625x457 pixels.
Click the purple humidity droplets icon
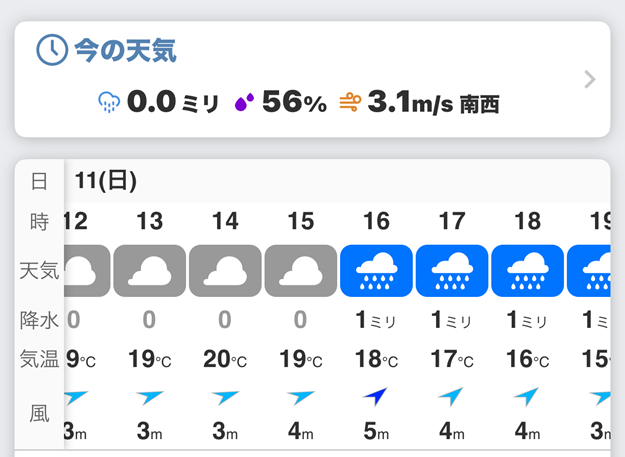click(x=244, y=102)
